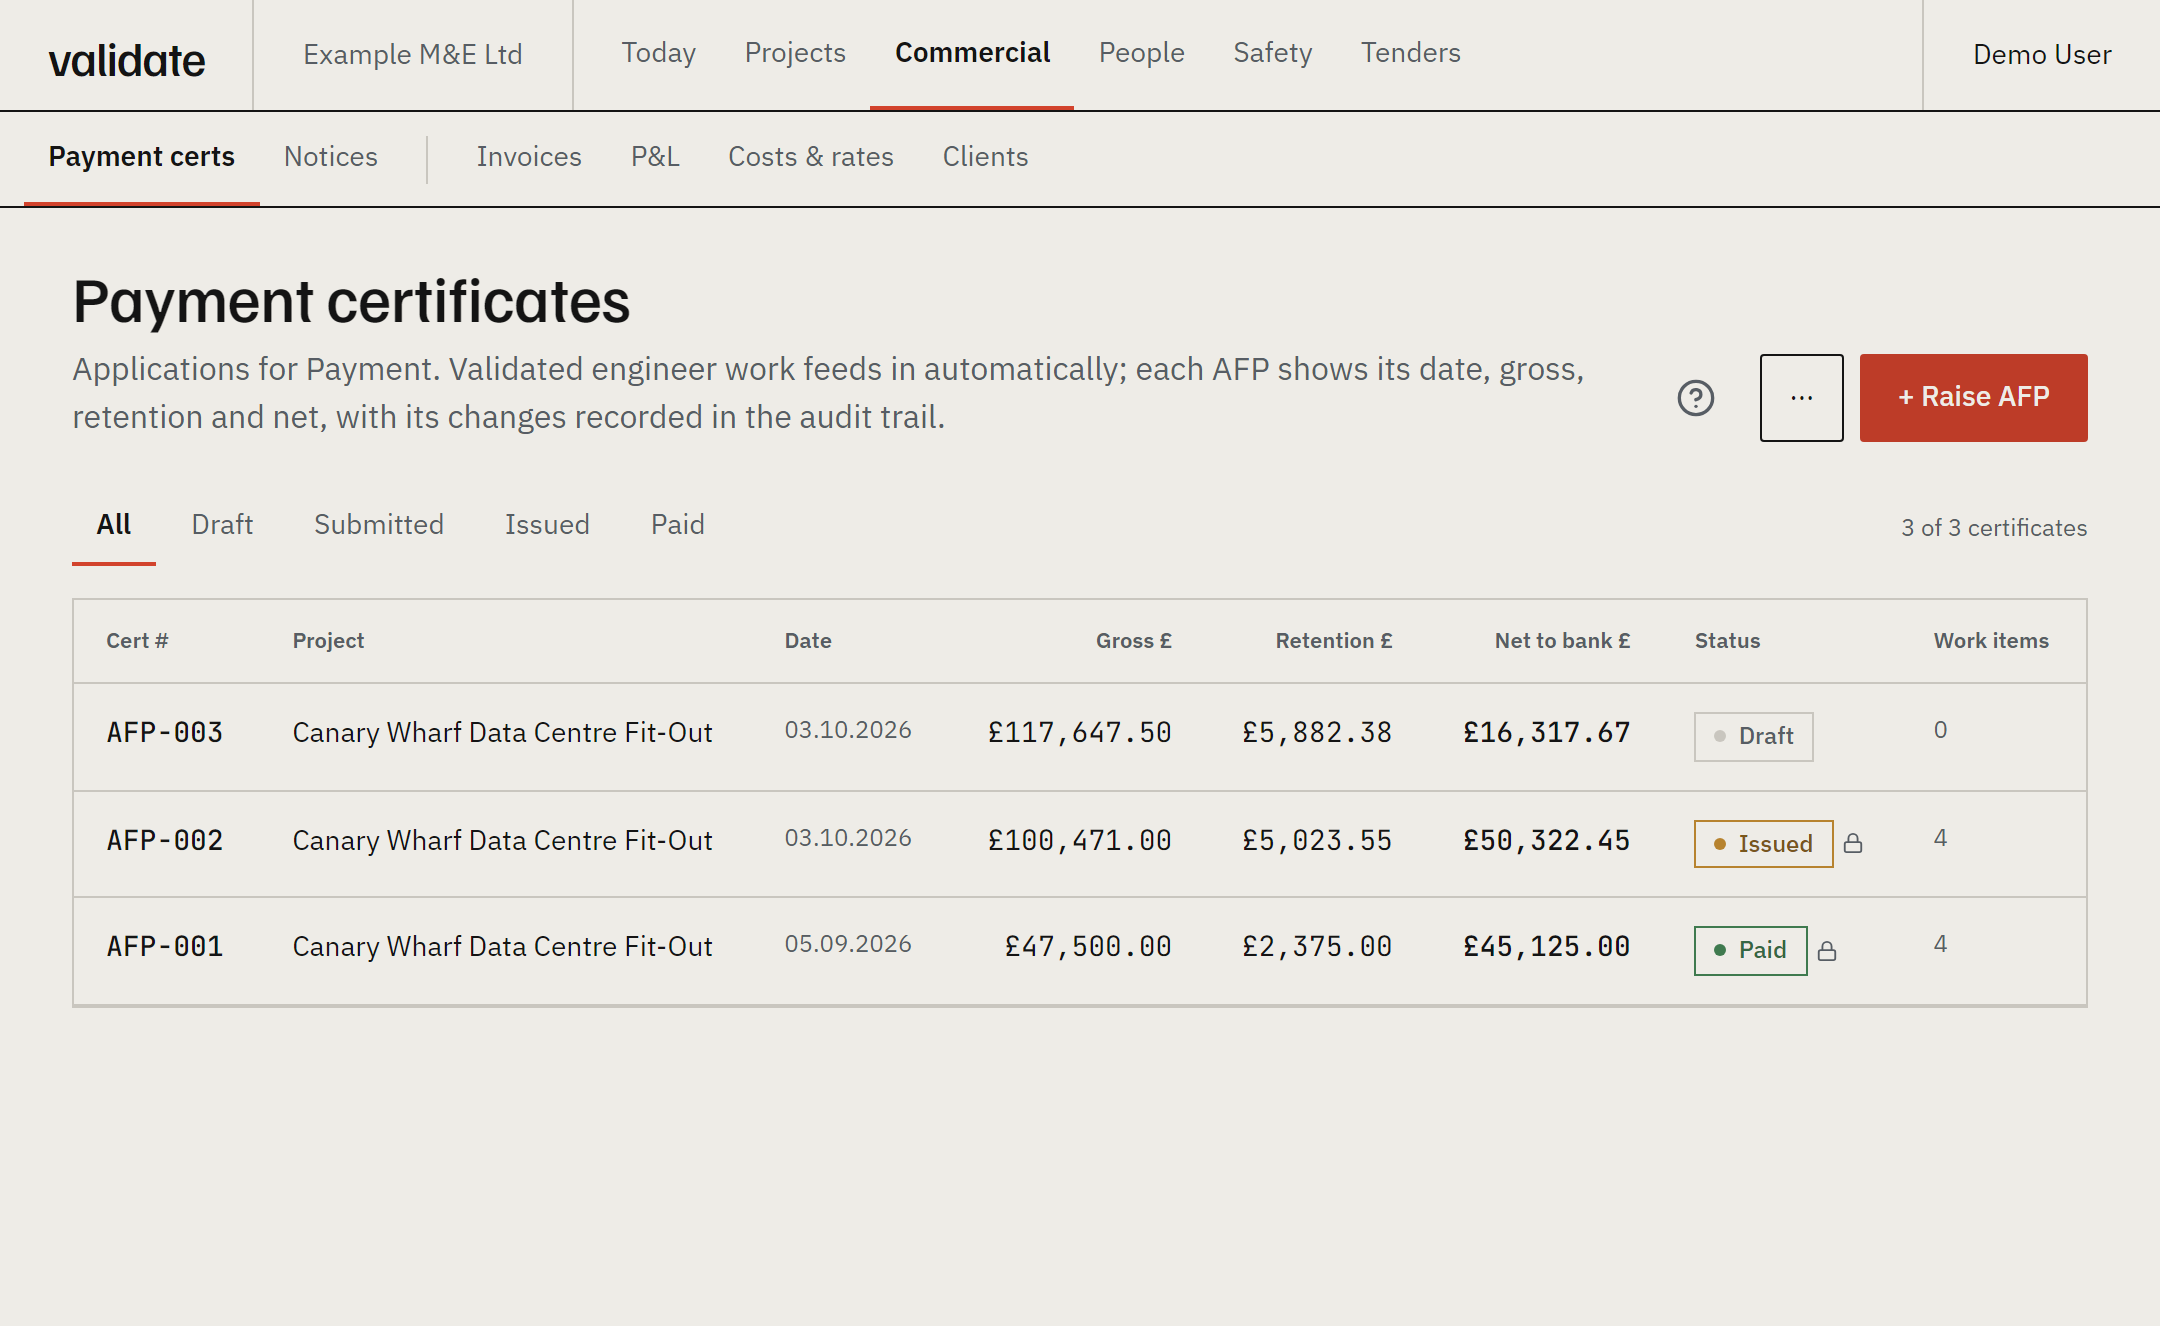Sort by Gross £ column header

point(1133,641)
